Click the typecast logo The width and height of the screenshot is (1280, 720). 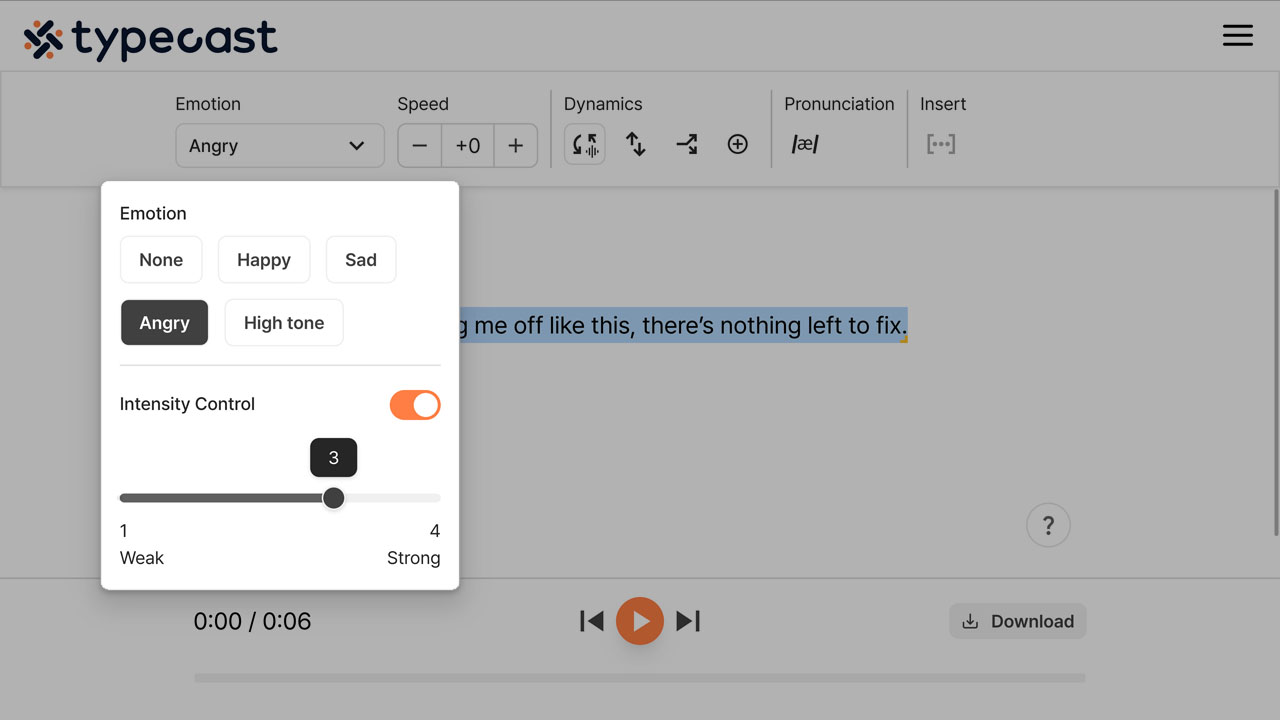151,40
